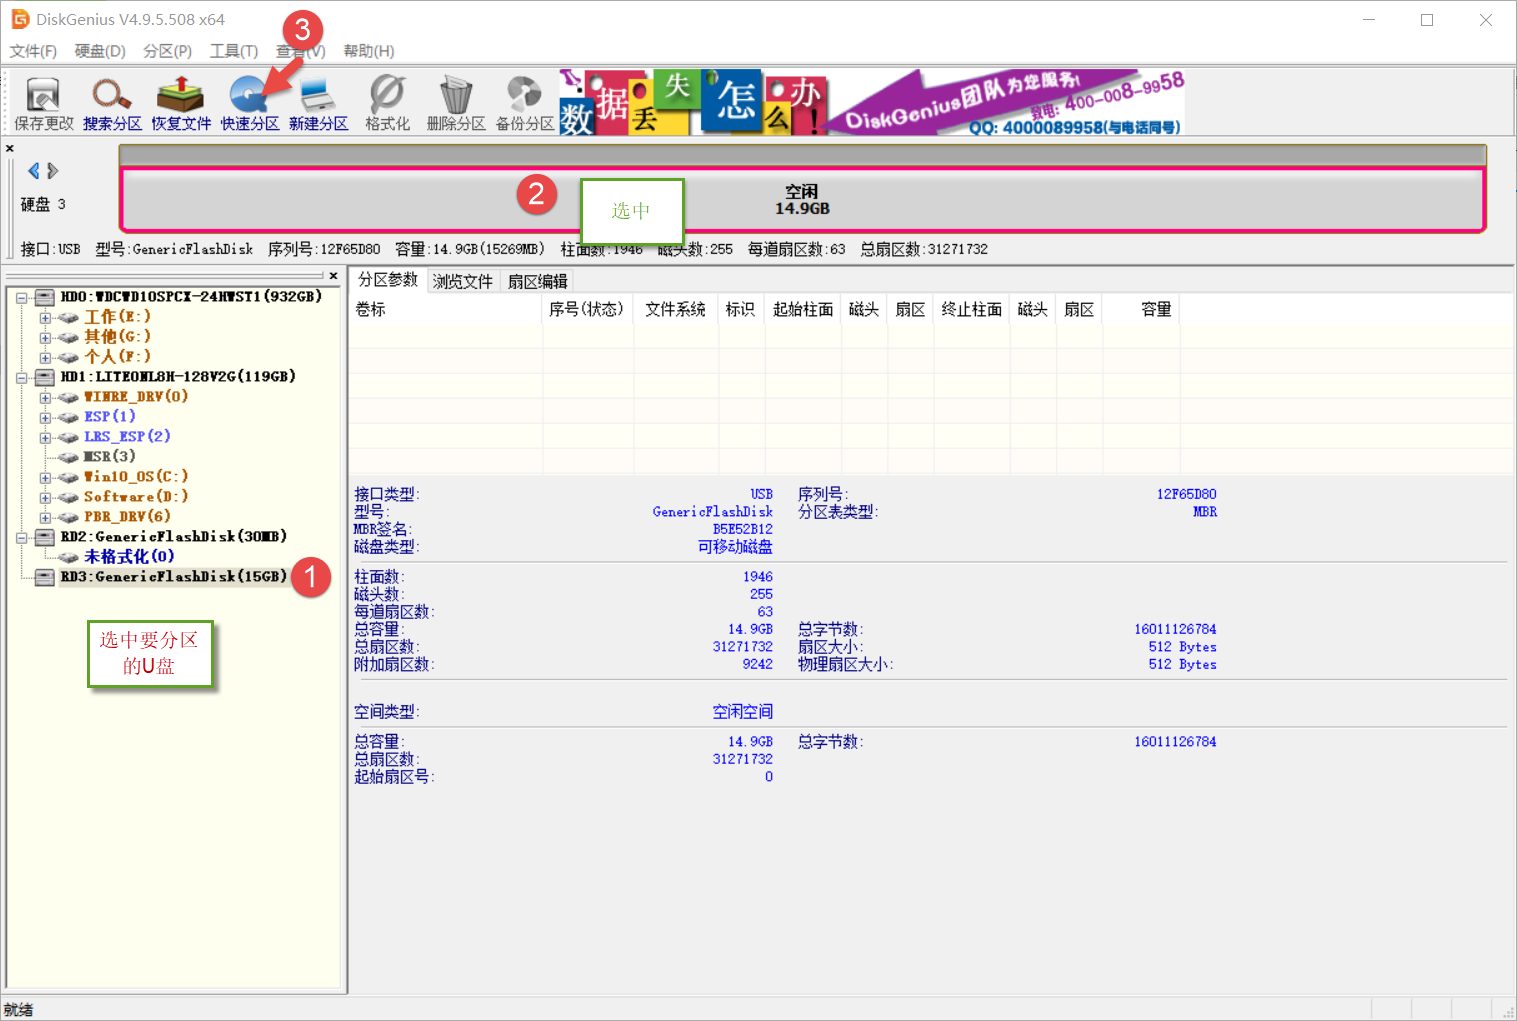Select the 未格式化(0) partition
Image resolution: width=1517 pixels, height=1021 pixels.
tap(129, 557)
